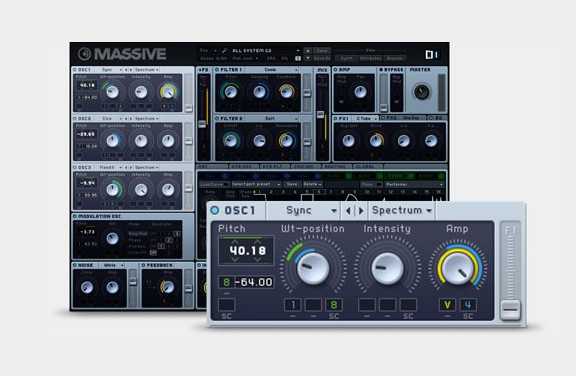Toggle Bypass power button
This screenshot has width=576, height=376.
[381, 69]
